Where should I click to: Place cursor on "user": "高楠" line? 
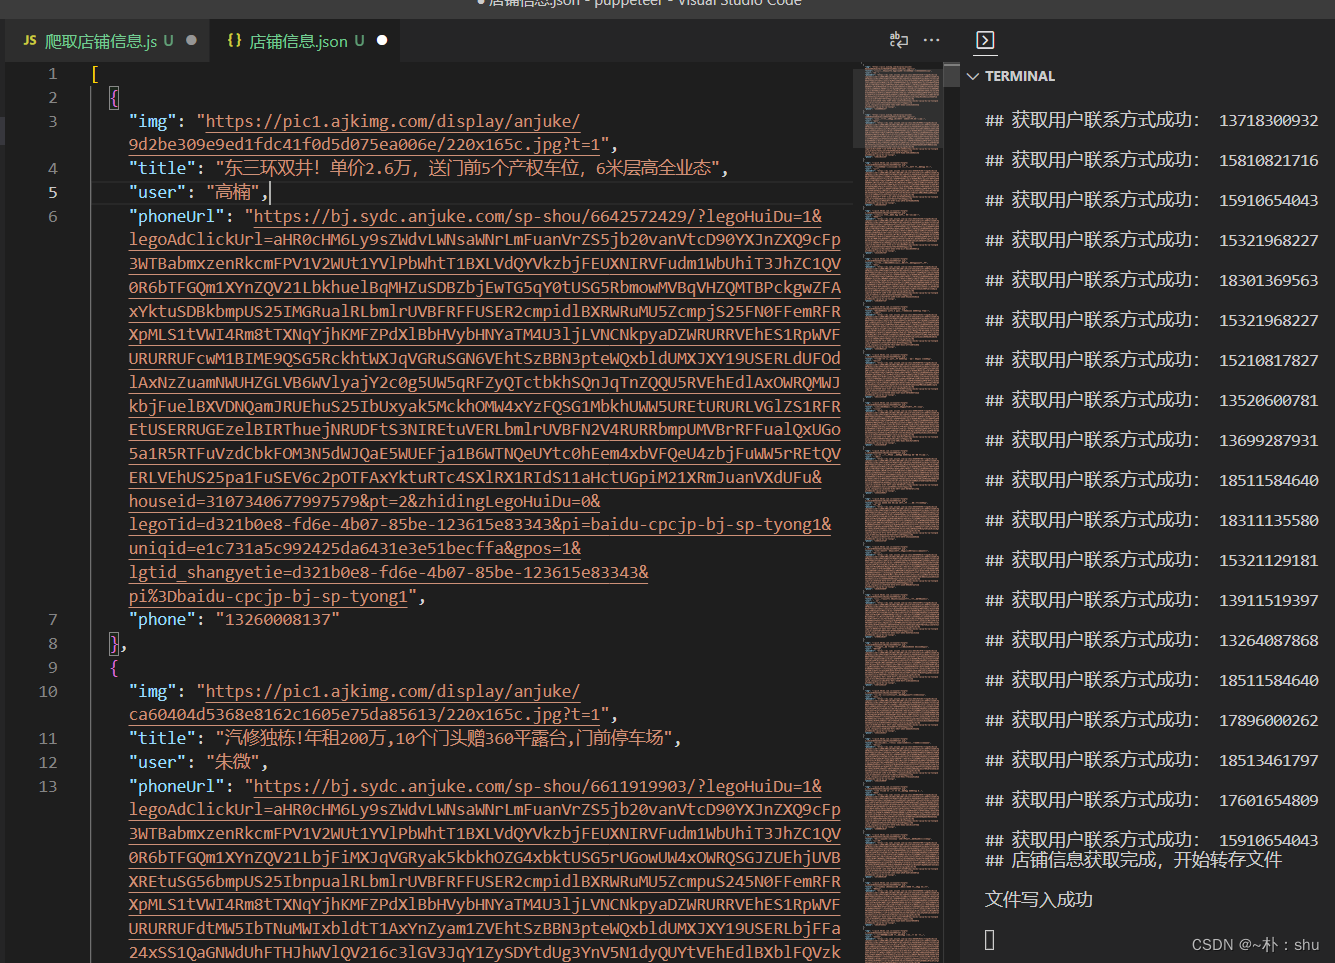coord(199,192)
